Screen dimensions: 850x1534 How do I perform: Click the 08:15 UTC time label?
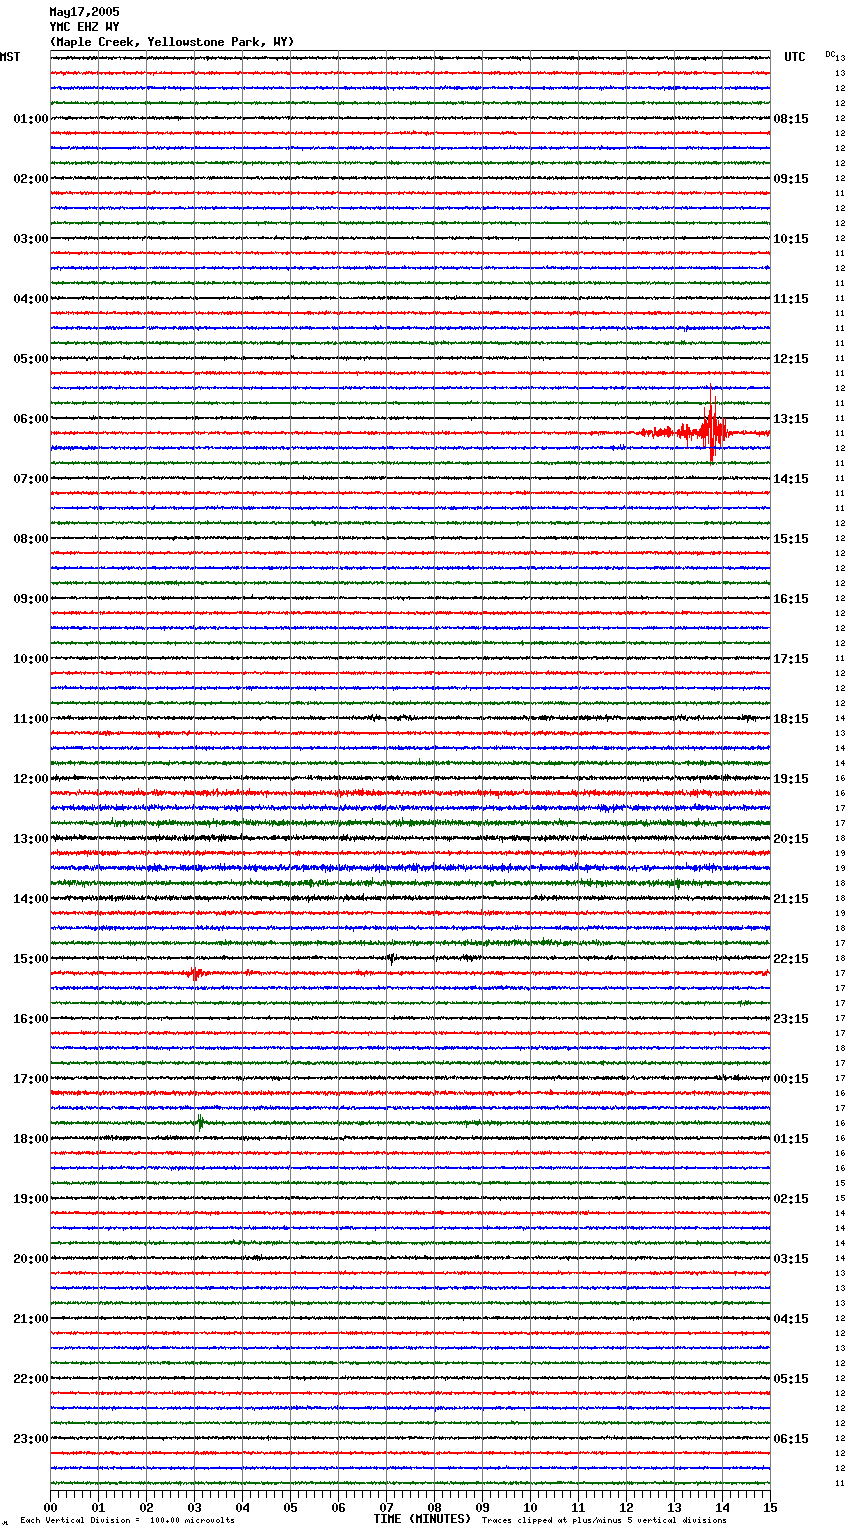click(x=791, y=119)
